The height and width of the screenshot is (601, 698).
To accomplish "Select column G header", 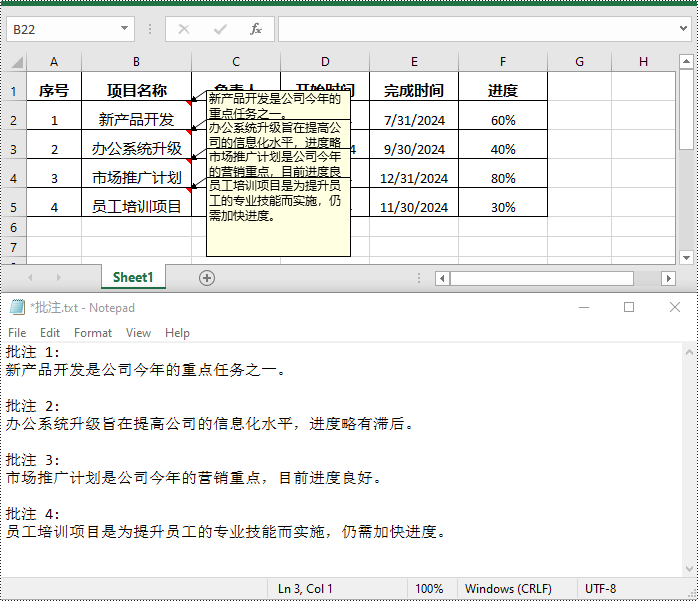I will [x=580, y=62].
